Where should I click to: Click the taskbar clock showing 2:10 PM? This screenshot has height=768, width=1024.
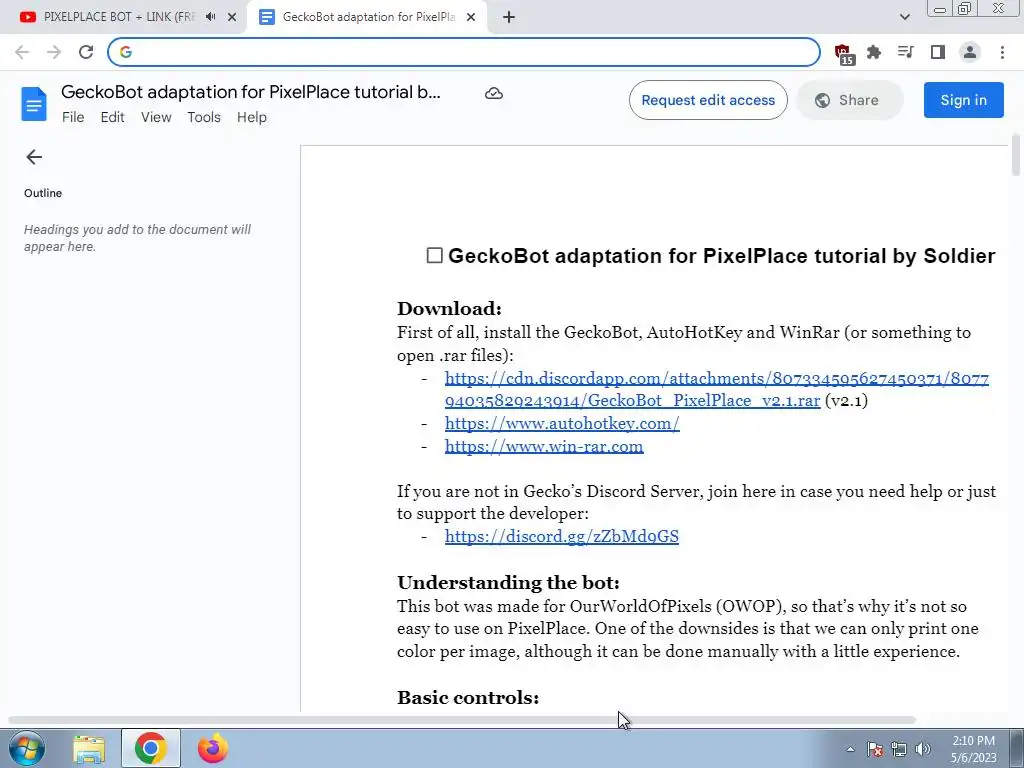[973, 748]
